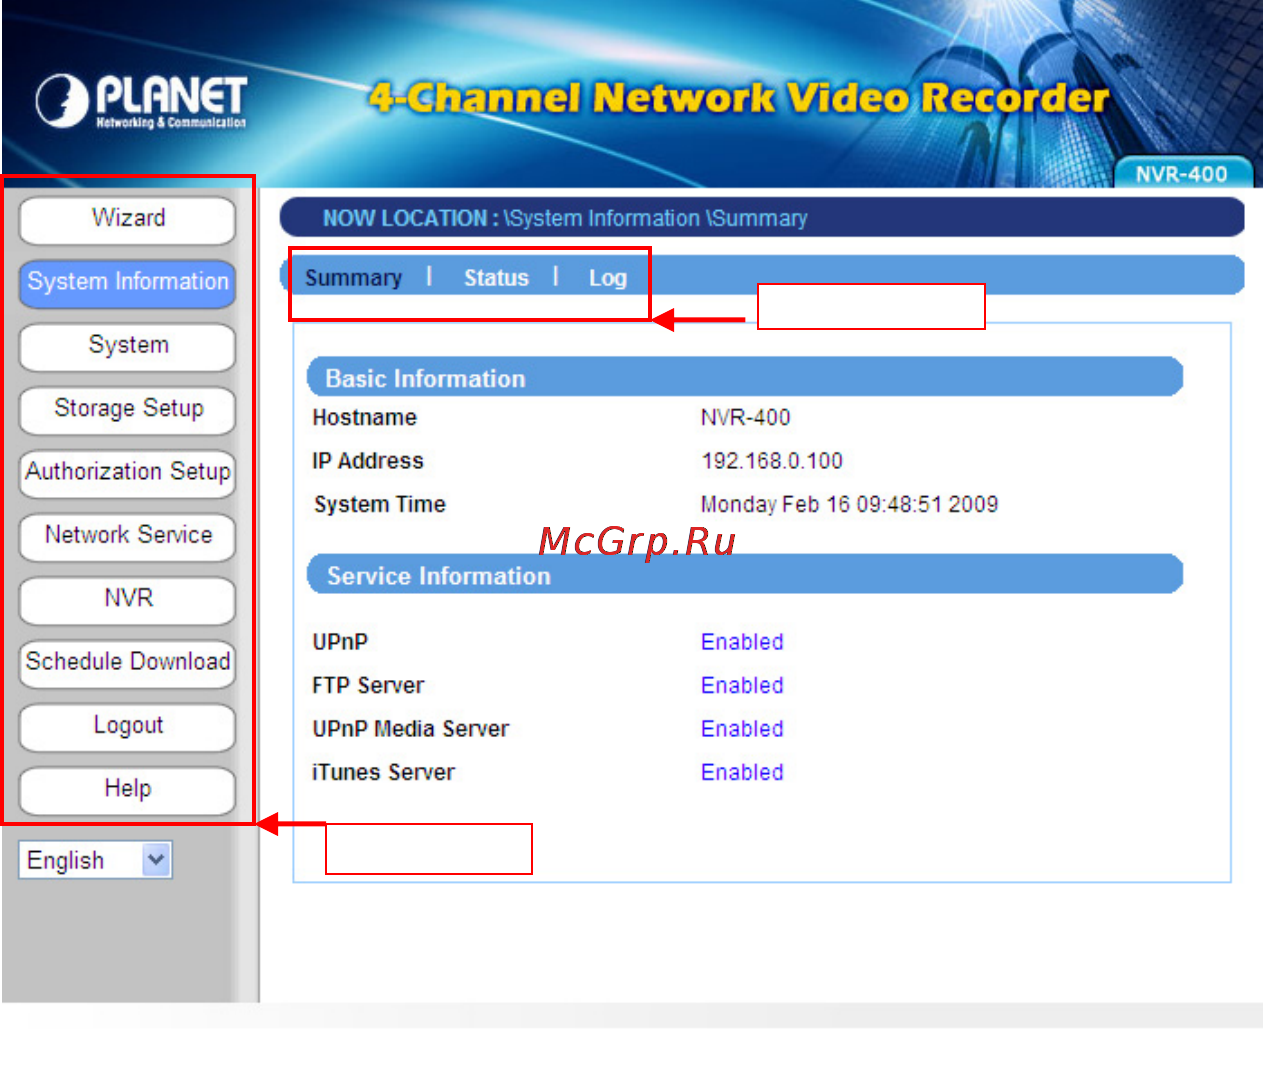Click the NVR sidebar button

click(x=128, y=599)
